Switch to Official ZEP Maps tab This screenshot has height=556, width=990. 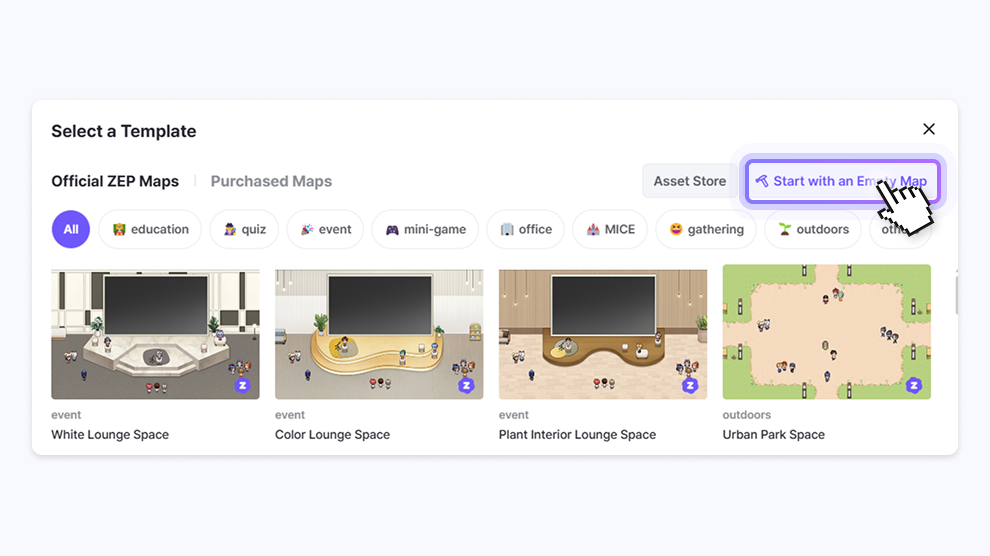point(115,181)
